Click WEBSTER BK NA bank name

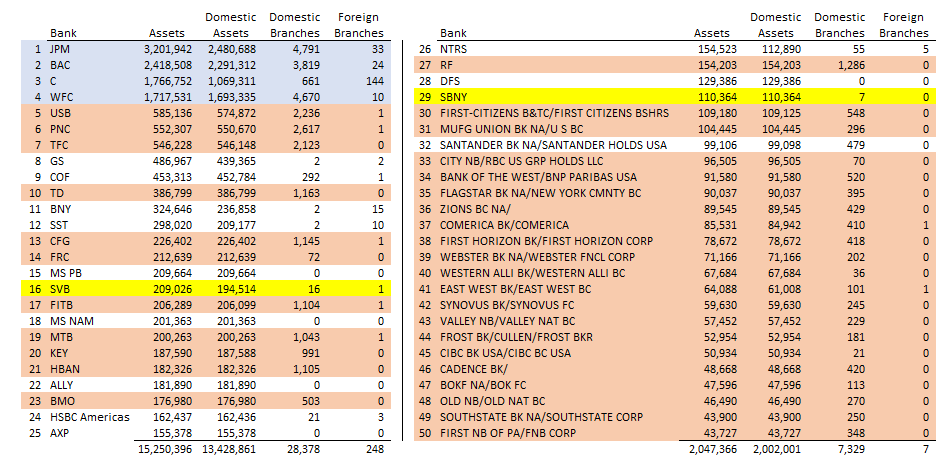click(x=537, y=257)
